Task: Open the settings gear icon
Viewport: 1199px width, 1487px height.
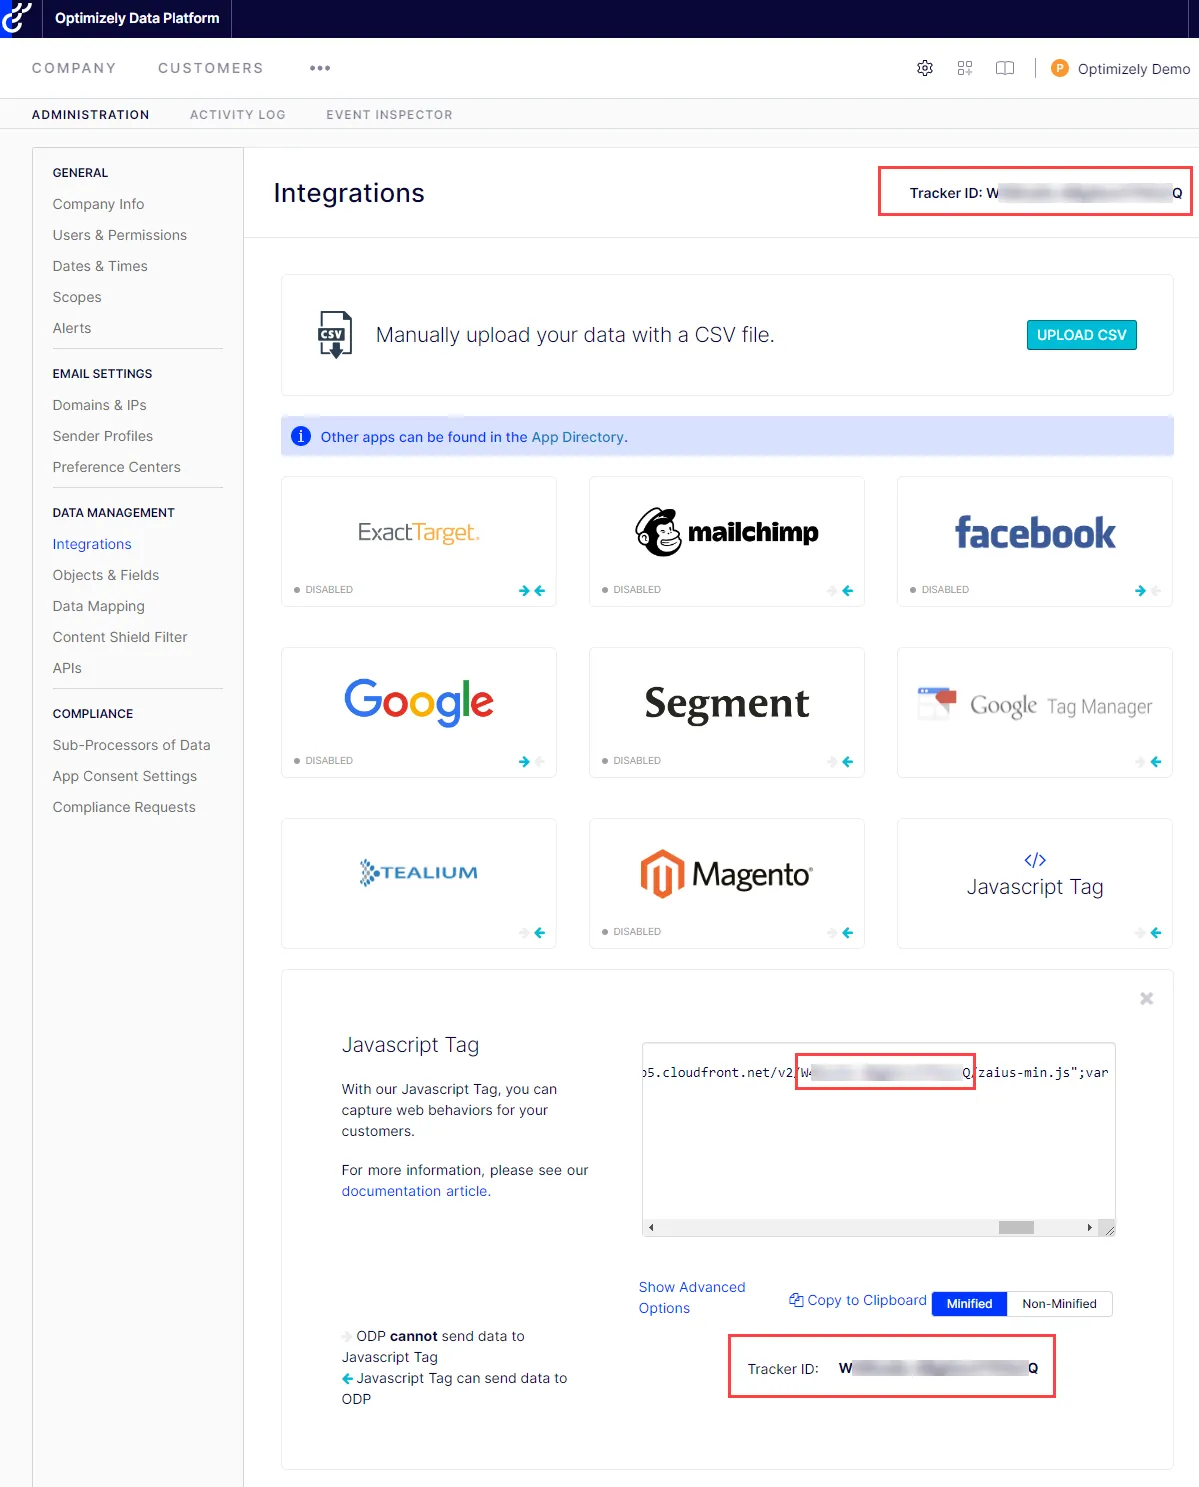Action: click(x=925, y=68)
